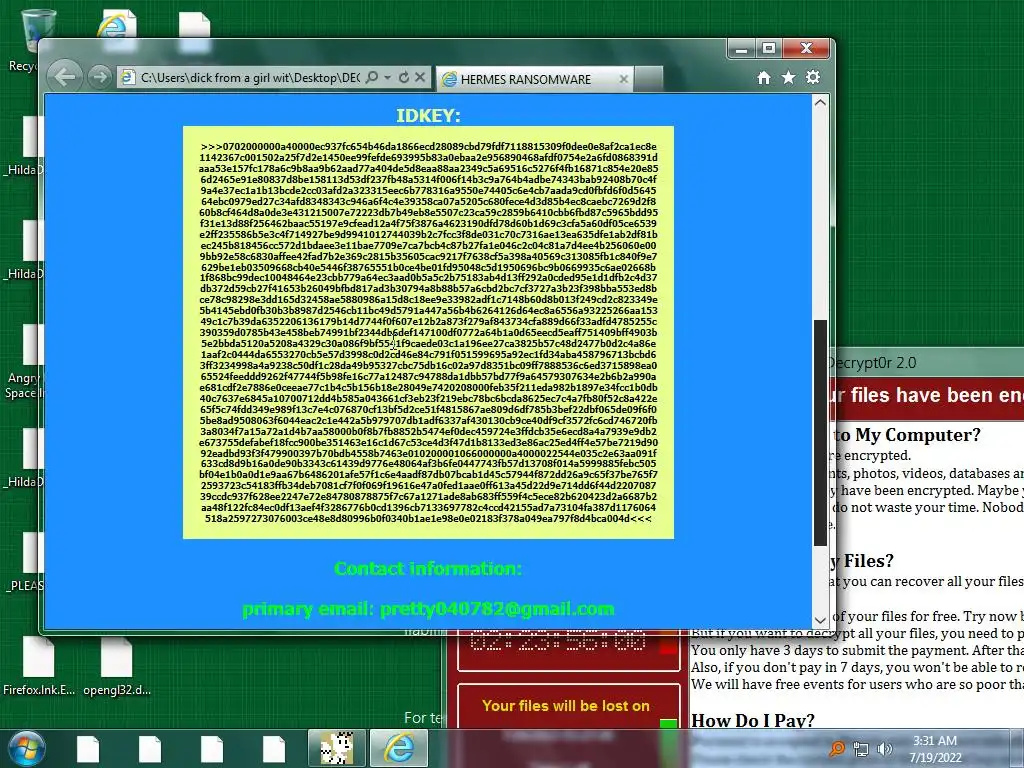Go forward in Internet Explorer
The width and height of the screenshot is (1024, 768).
point(99,77)
